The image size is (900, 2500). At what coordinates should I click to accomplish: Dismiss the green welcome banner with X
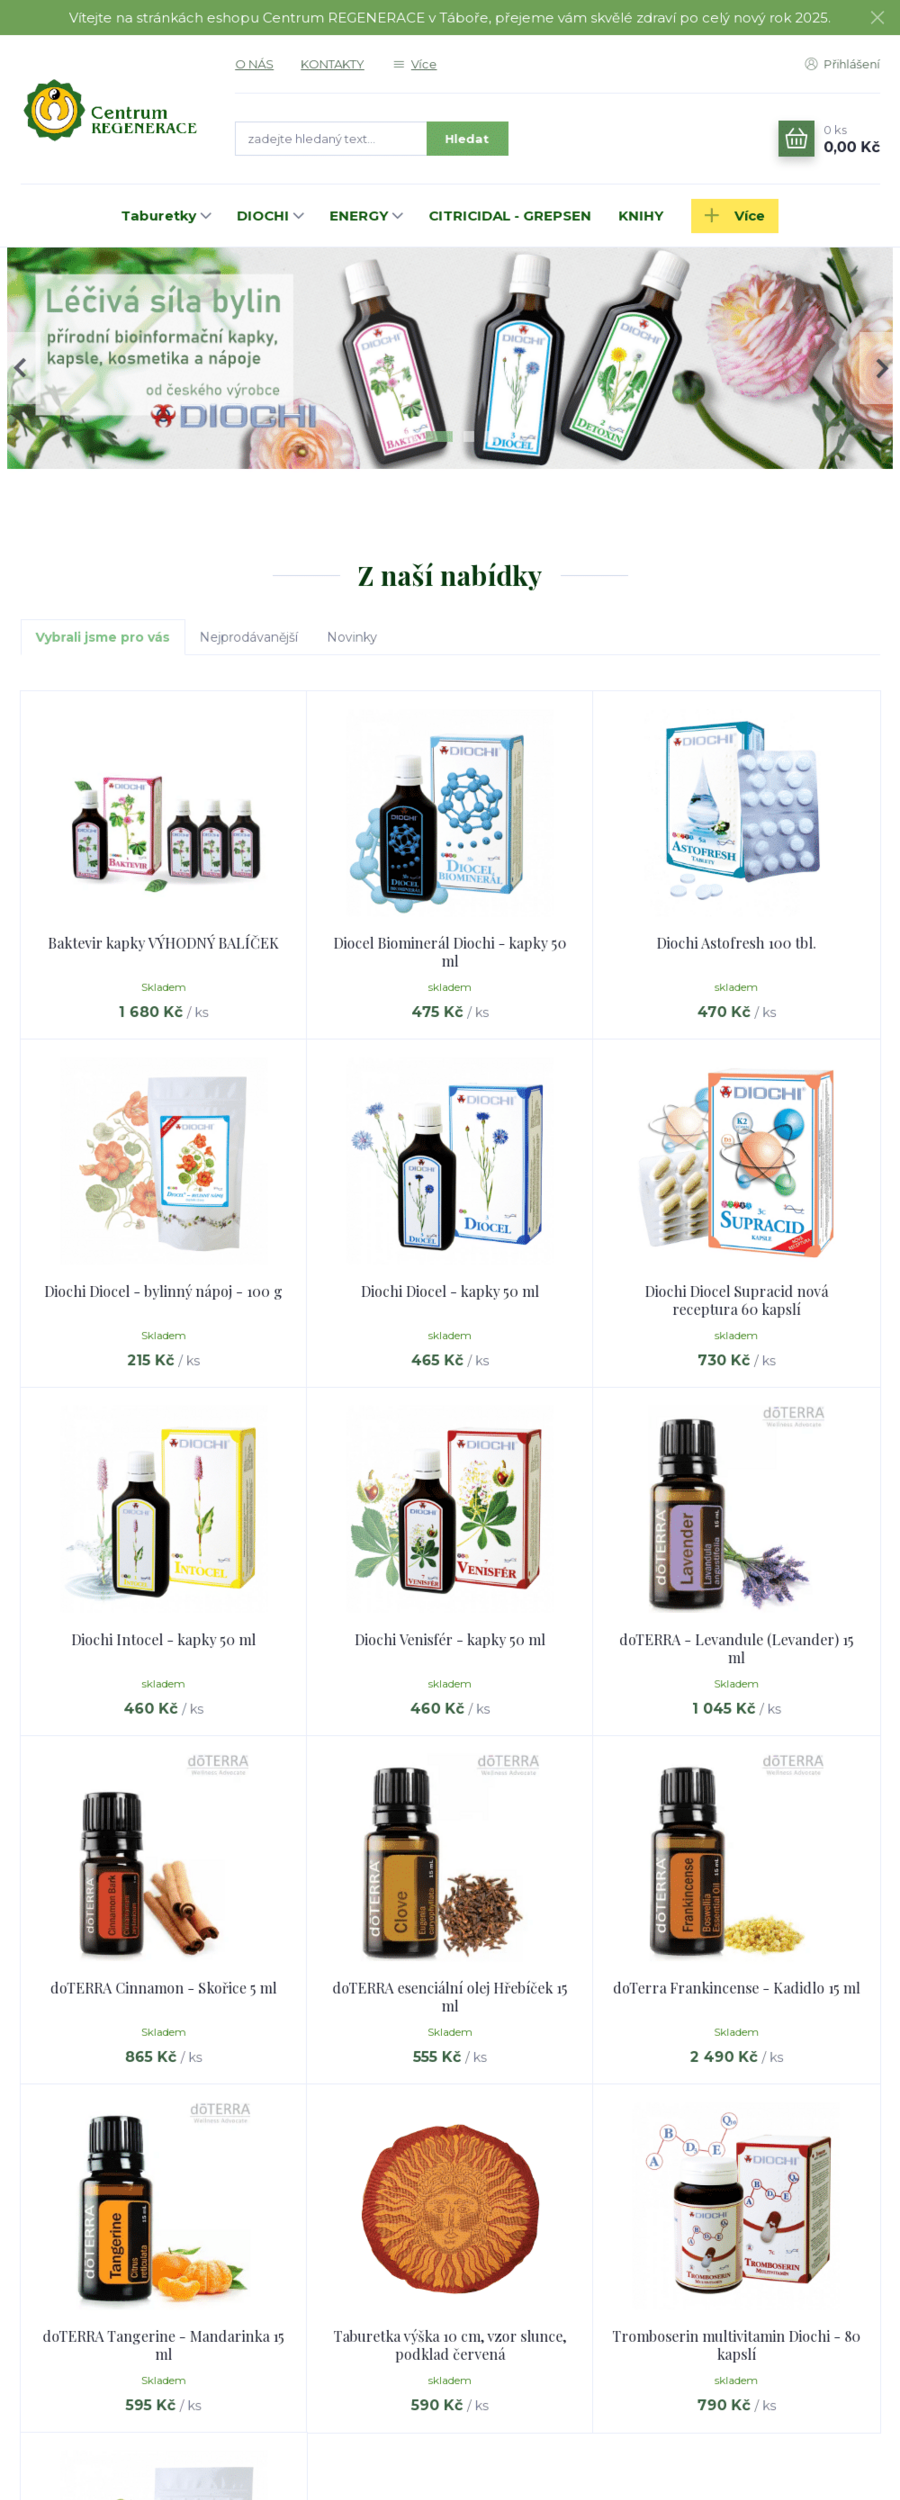pyautogui.click(x=877, y=17)
